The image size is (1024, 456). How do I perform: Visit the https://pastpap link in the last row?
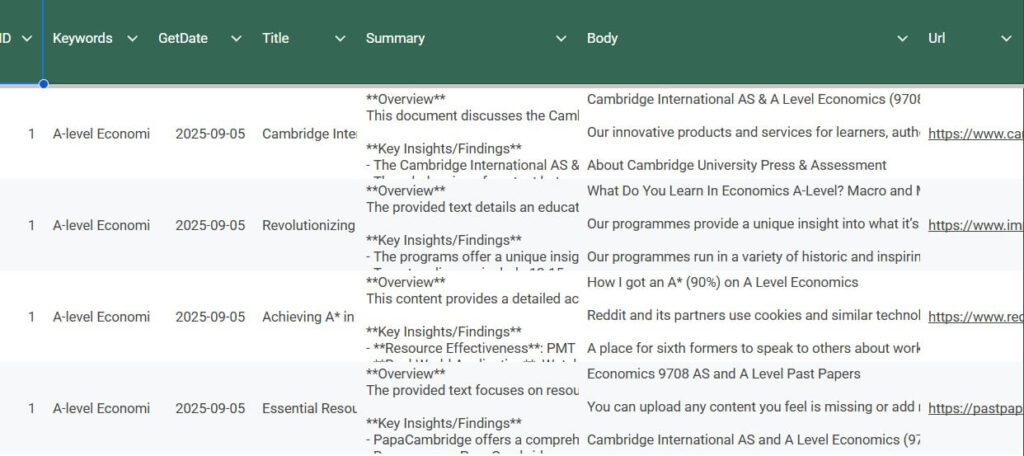click(x=975, y=409)
